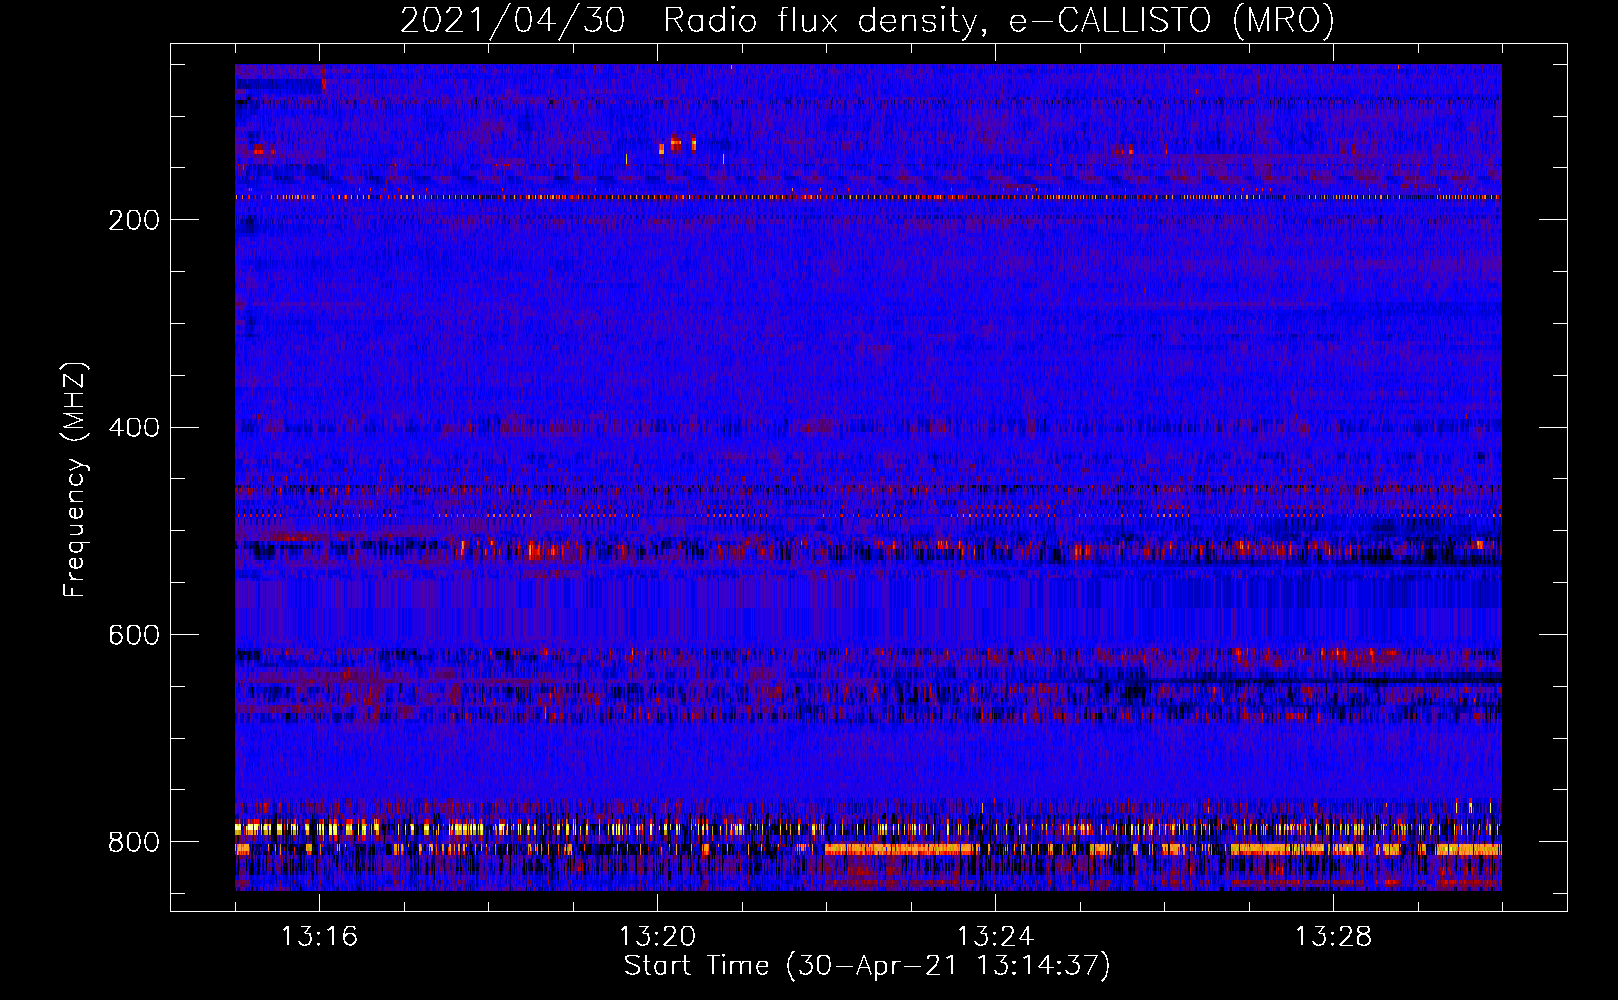Click the 400 frequency tick label
The image size is (1618, 1000).
tap(134, 428)
